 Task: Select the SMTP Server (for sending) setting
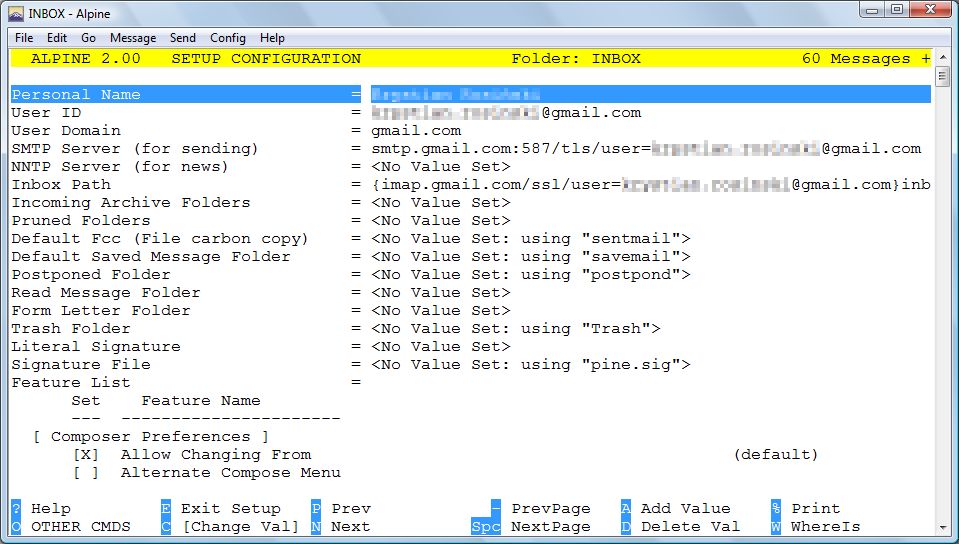click(x=135, y=149)
